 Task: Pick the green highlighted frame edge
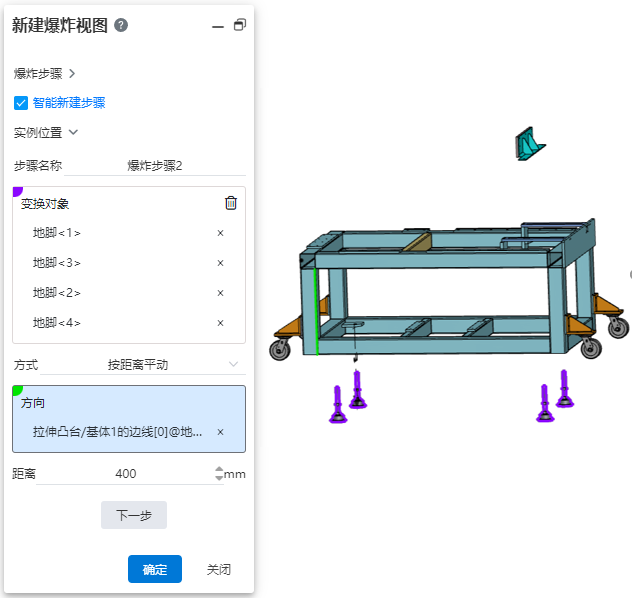coord(316,311)
